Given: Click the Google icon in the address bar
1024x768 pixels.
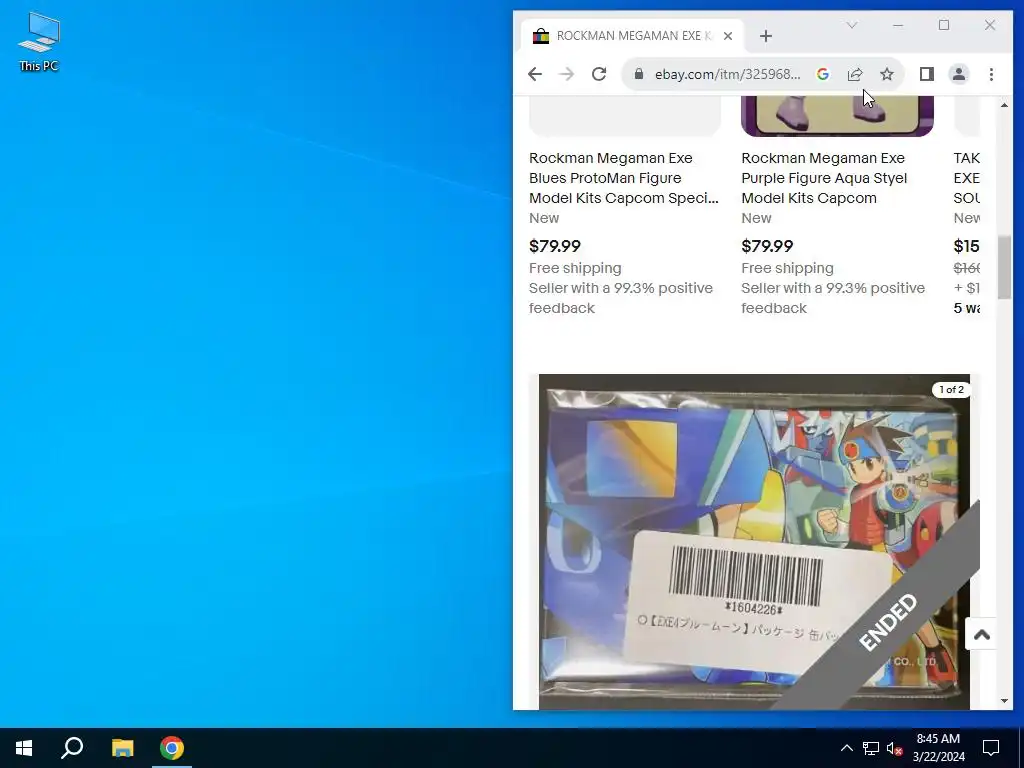Looking at the screenshot, I should [x=823, y=74].
